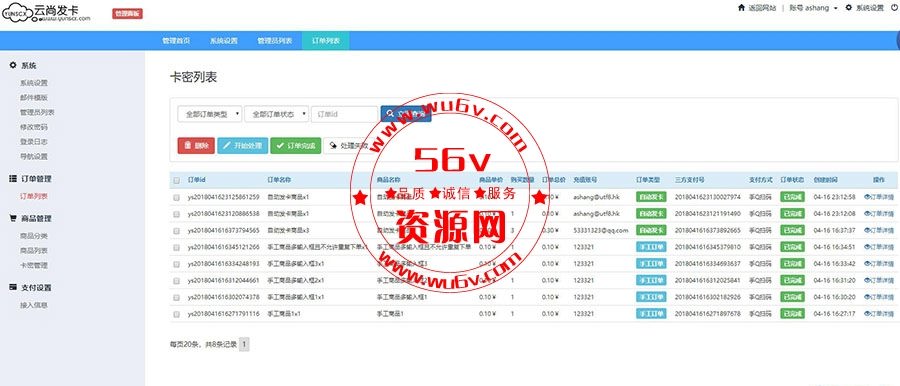Check the box for order ys2018041616334248193
Viewport: 900px width, 386px height.
pos(177,264)
